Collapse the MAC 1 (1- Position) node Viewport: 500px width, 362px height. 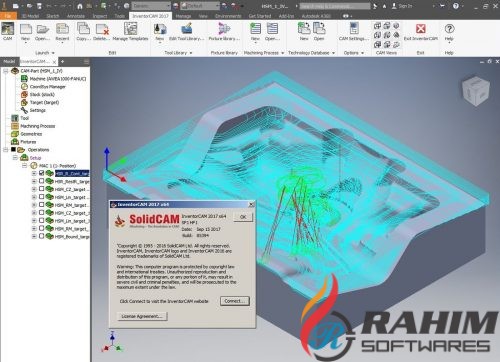coord(24,166)
